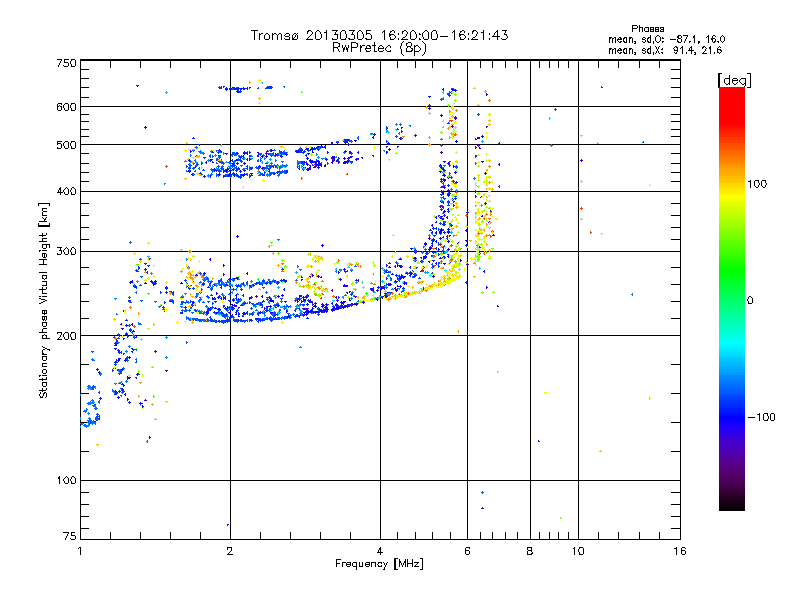Click the "mean, sd,O: -87.1, 16.0" line
800x600 pixels.
coord(666,39)
